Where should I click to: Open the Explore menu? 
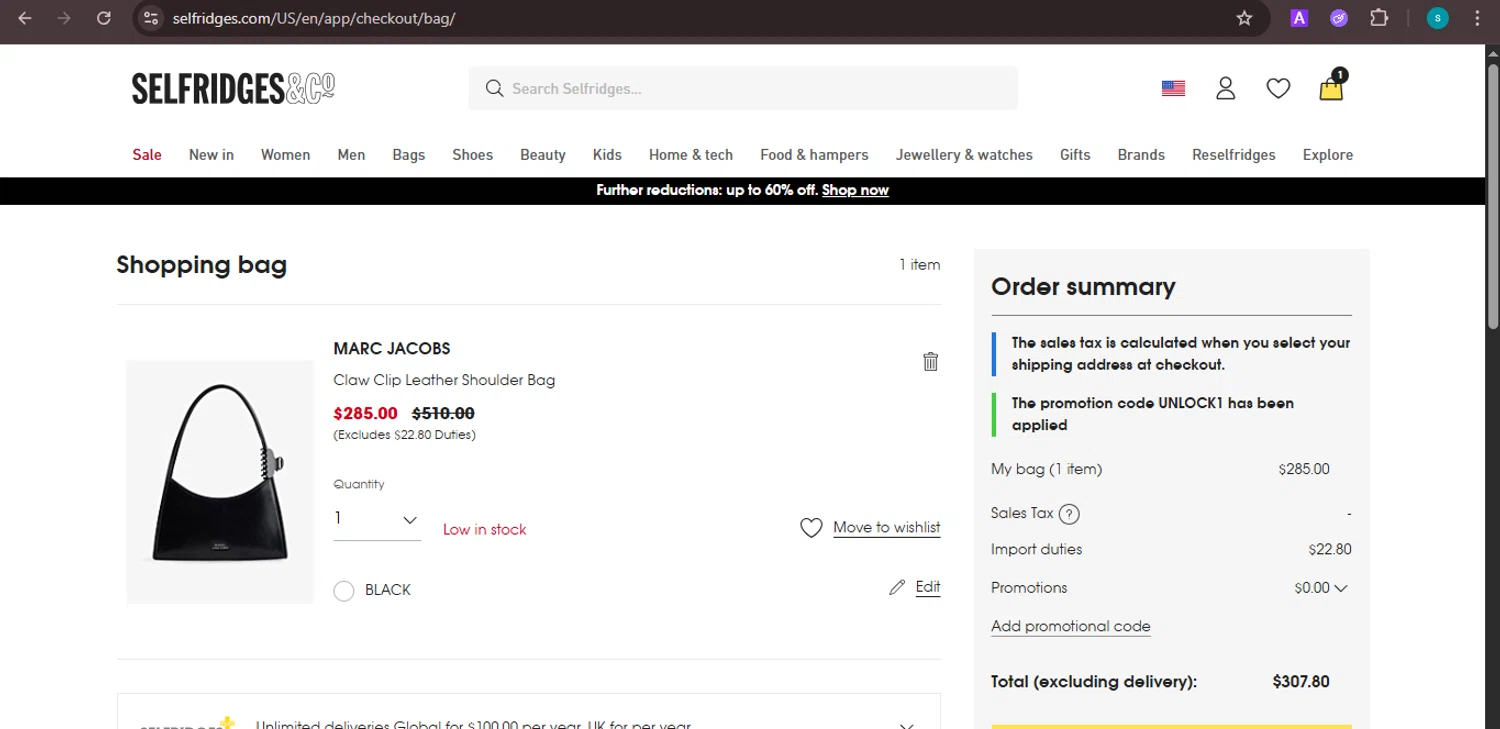click(x=1328, y=155)
